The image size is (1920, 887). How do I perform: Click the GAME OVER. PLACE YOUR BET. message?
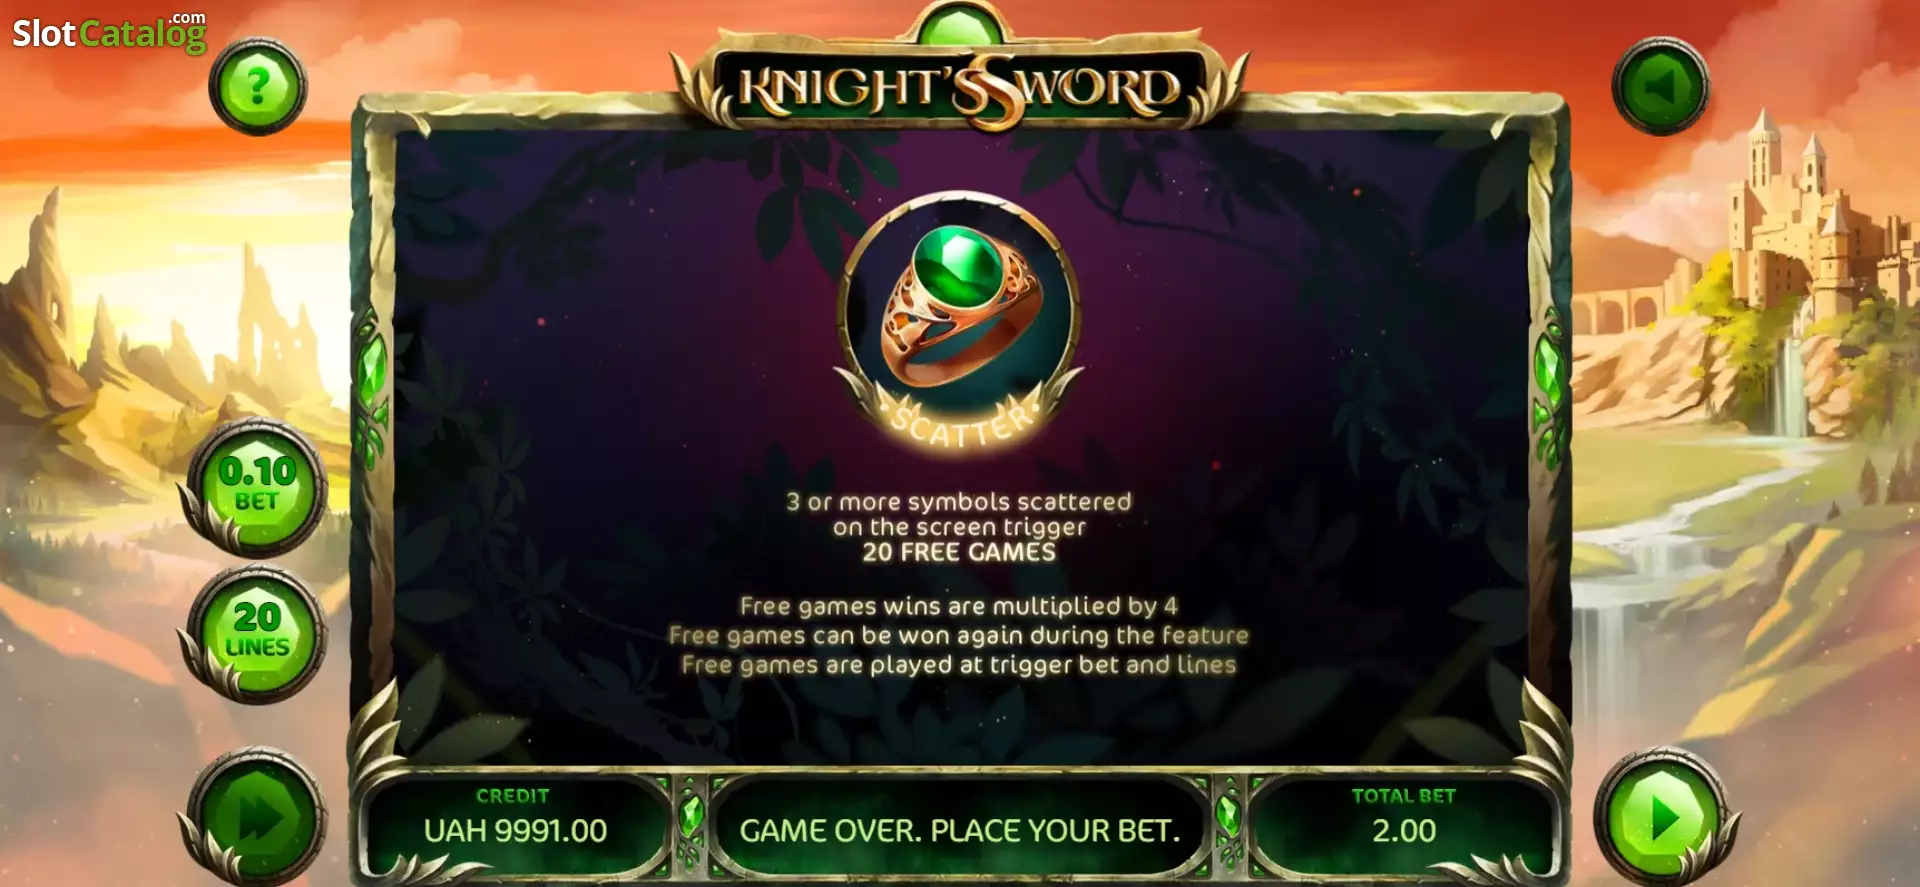click(959, 831)
